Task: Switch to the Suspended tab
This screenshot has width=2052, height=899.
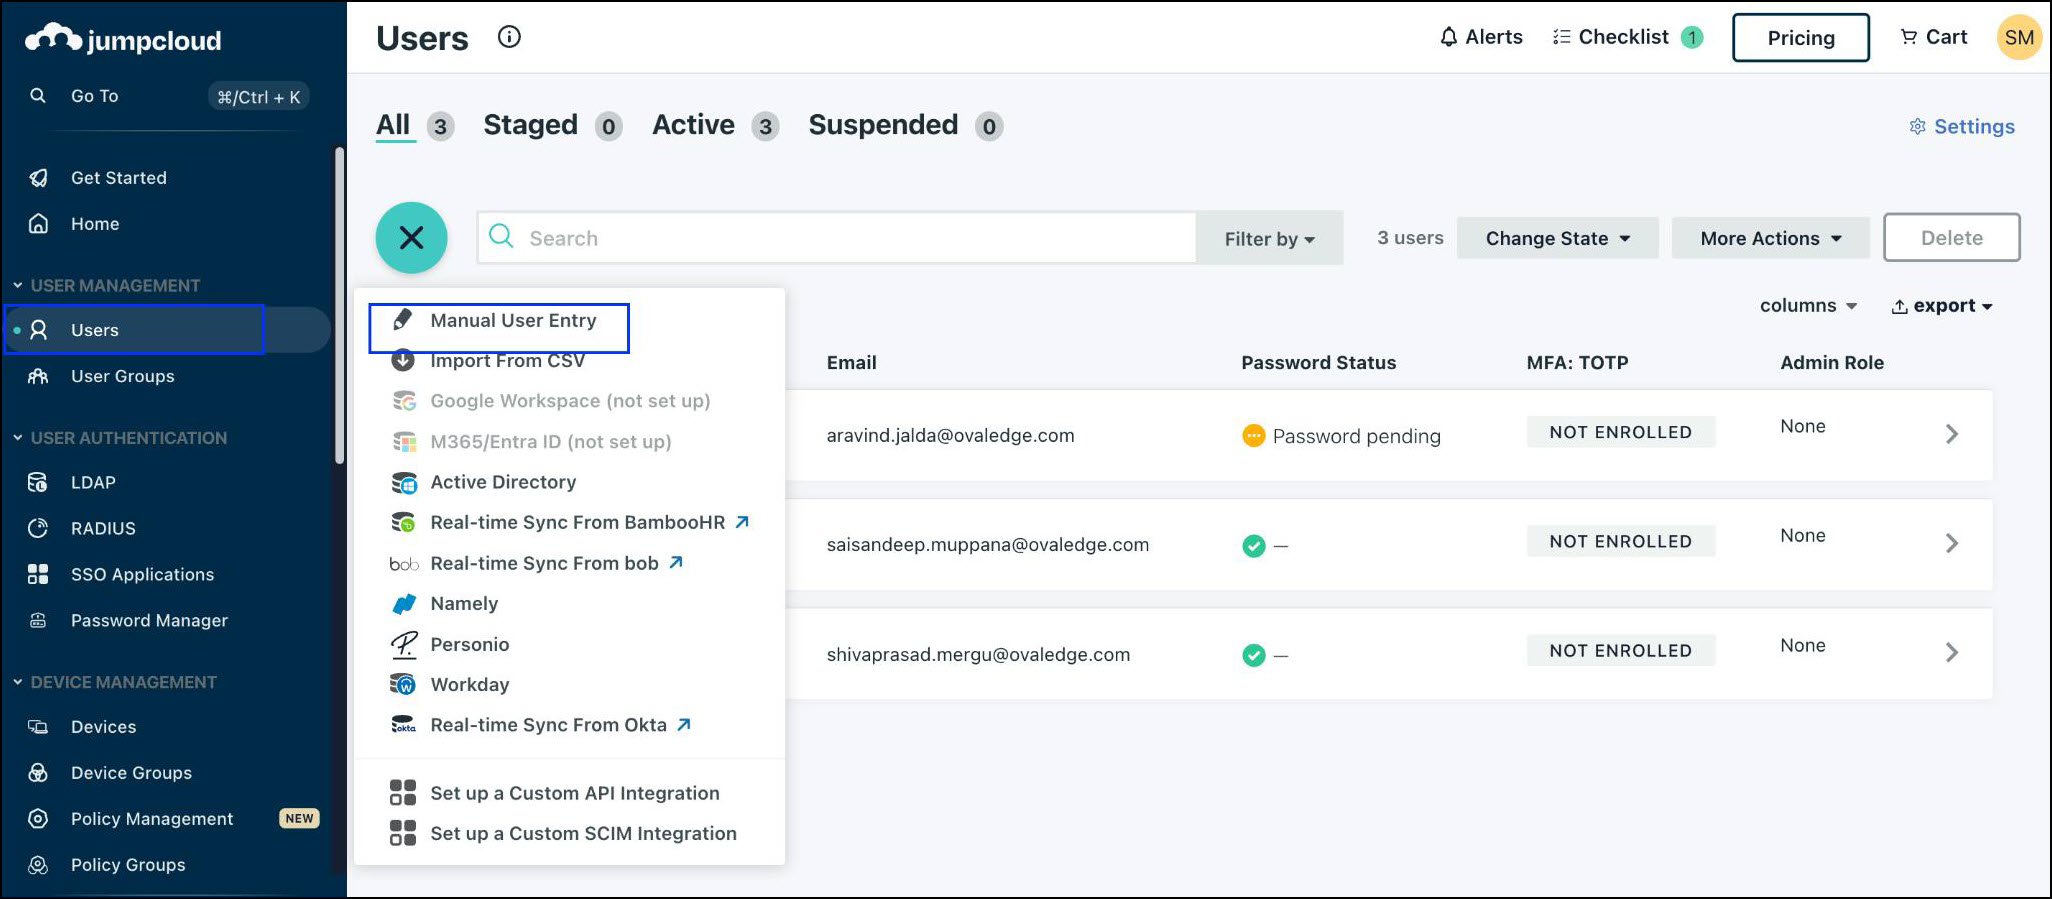Action: (x=883, y=125)
